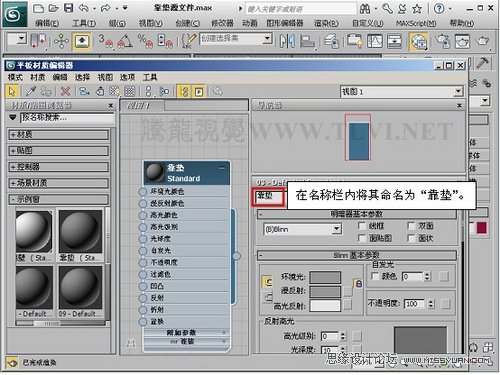The image size is (500, 375).
Task: Toggle spinner snap in the main toolbar
Action: point(165,41)
